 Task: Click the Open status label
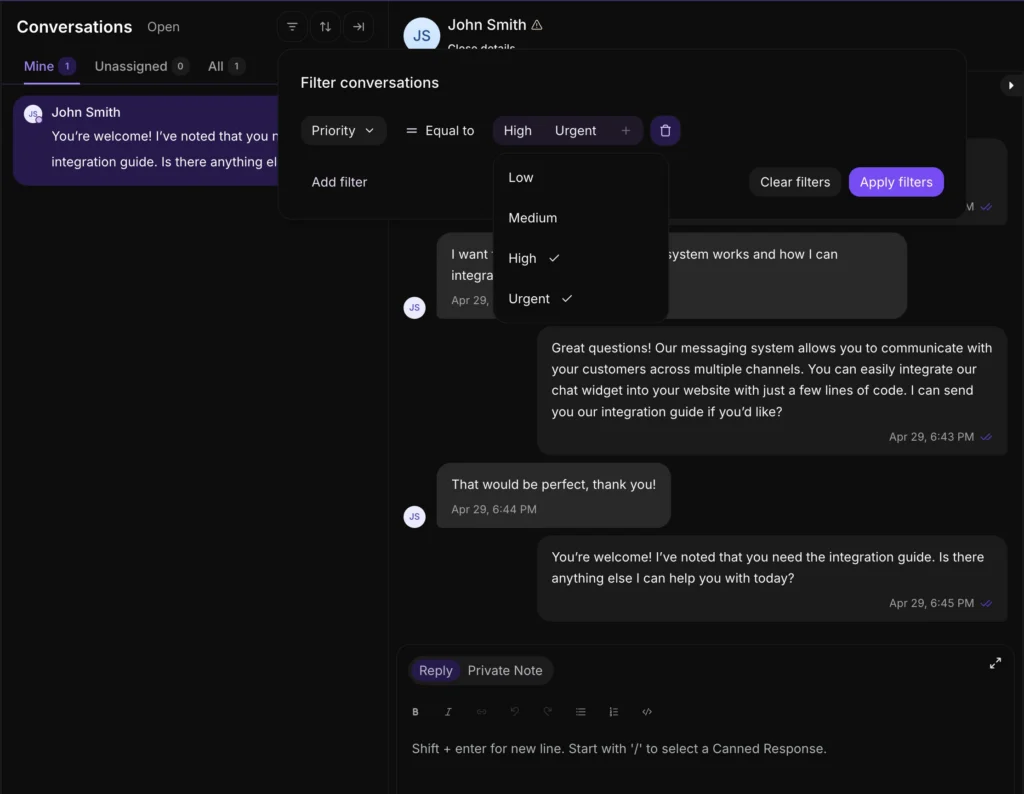pos(163,27)
